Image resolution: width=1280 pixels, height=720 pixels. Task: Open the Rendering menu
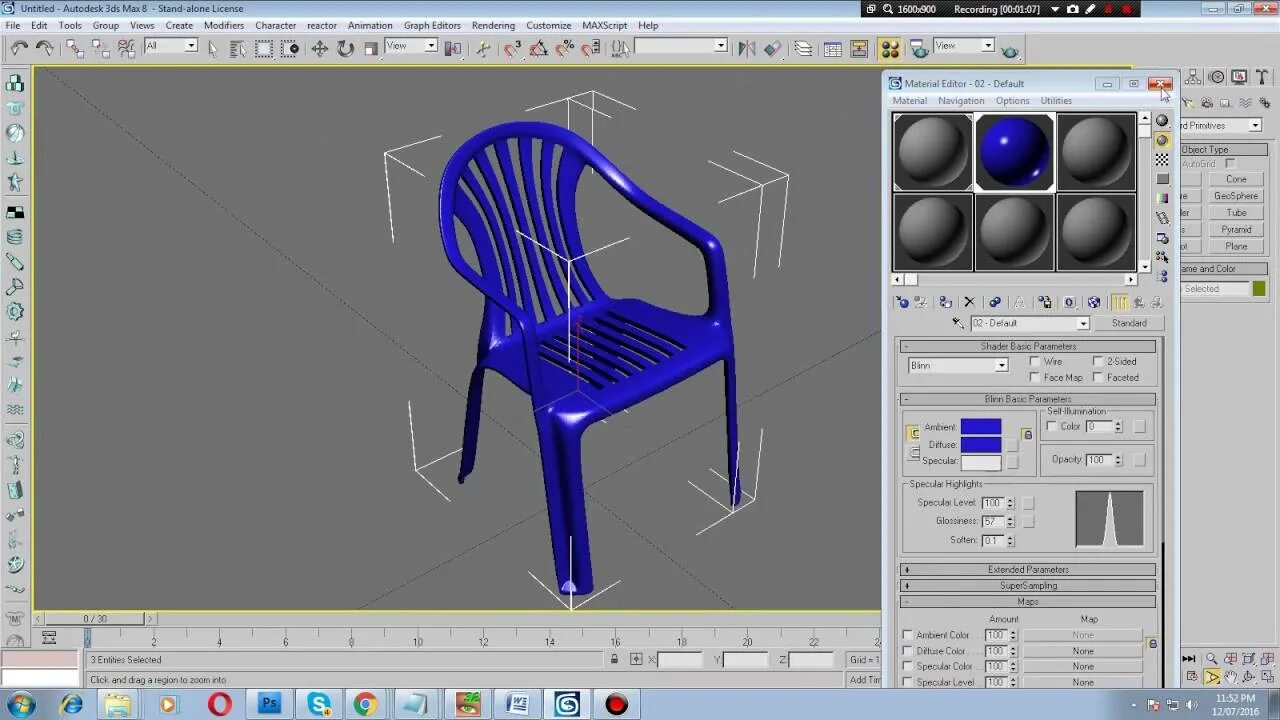(493, 25)
